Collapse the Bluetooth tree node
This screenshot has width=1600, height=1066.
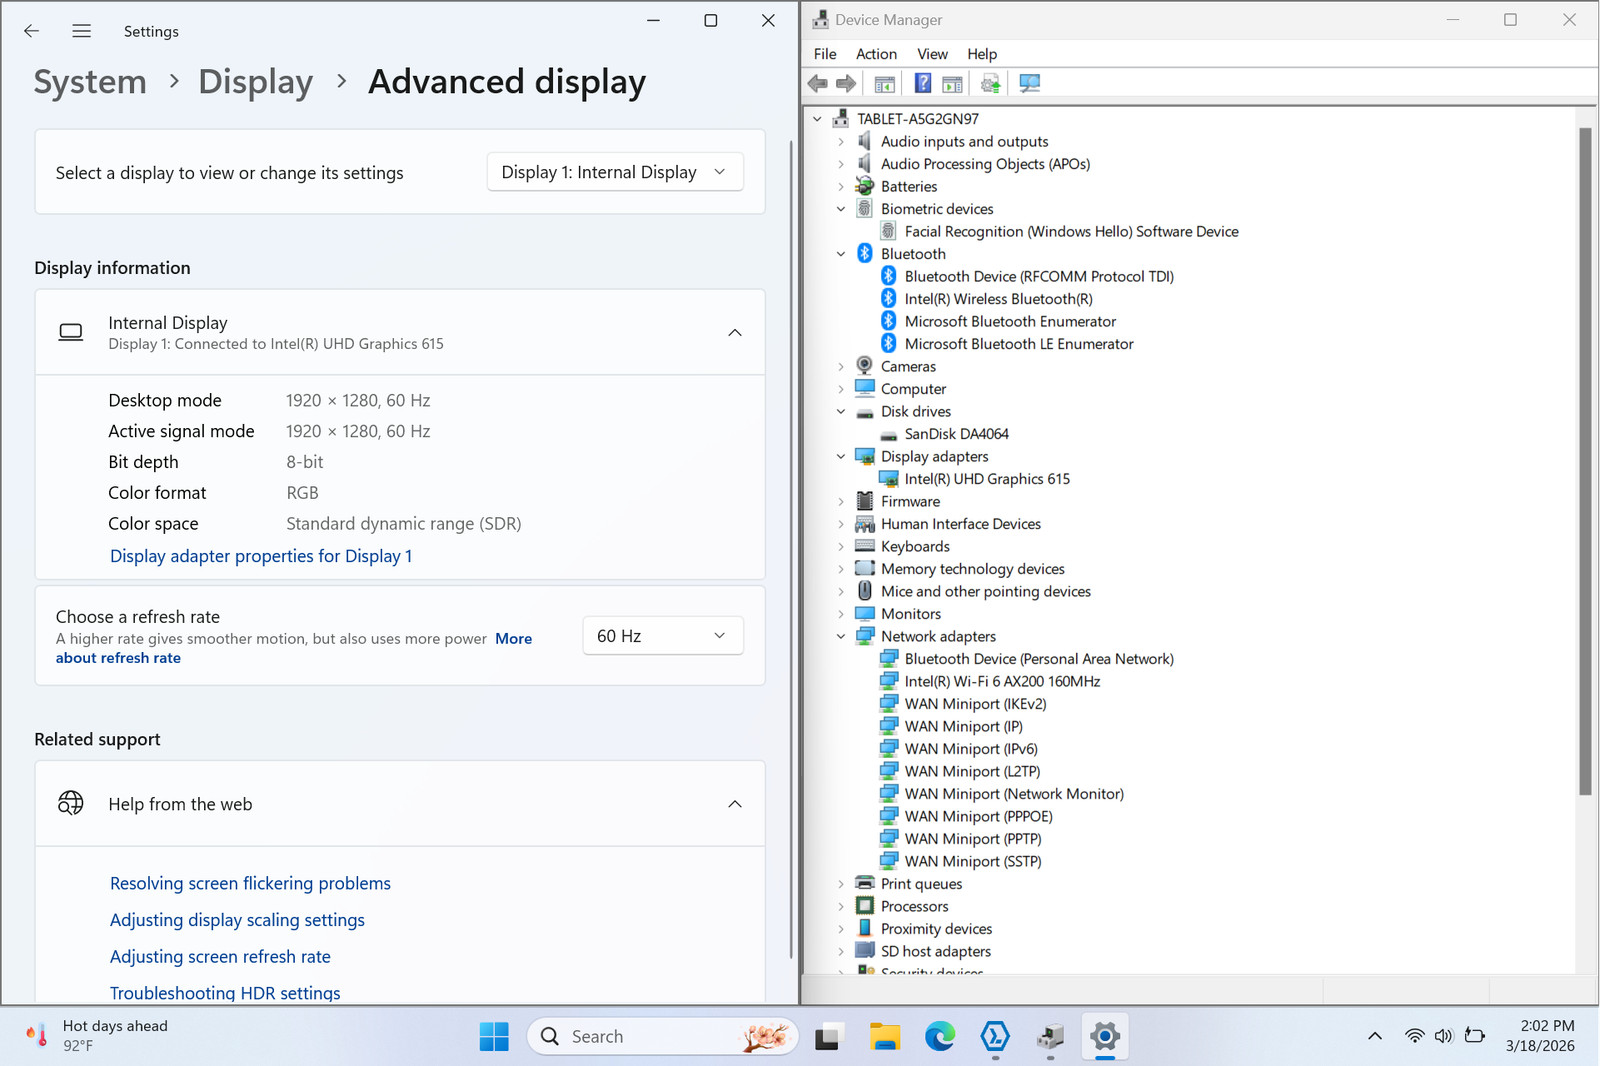pyautogui.click(x=841, y=254)
